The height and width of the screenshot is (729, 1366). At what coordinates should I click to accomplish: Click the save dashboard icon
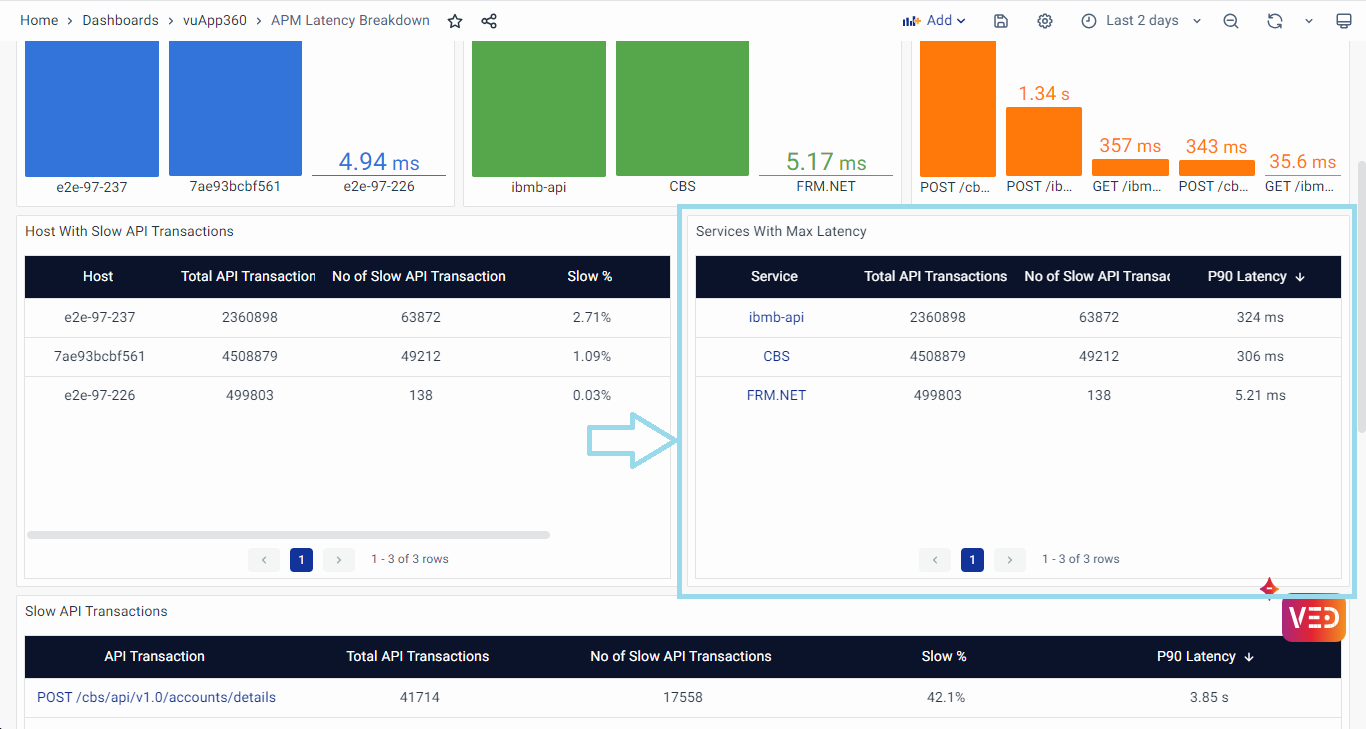[x=1001, y=21]
